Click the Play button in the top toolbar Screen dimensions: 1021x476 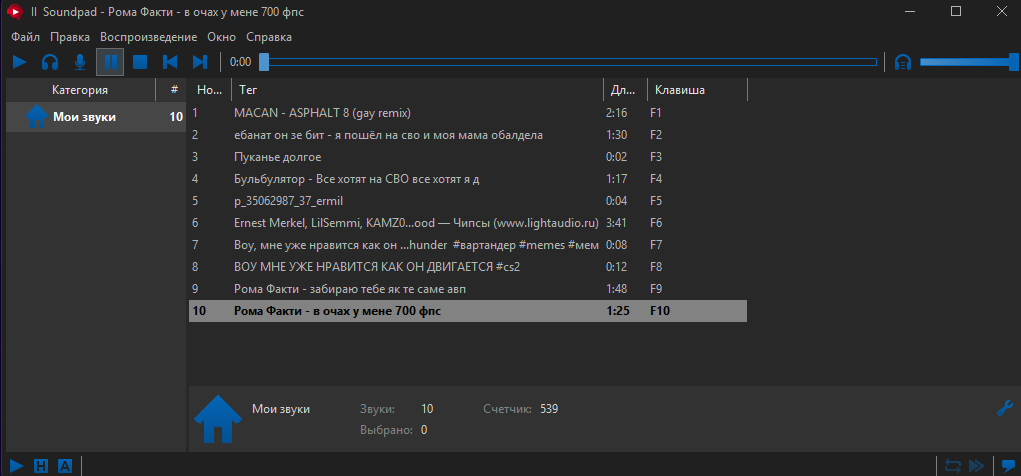20,62
